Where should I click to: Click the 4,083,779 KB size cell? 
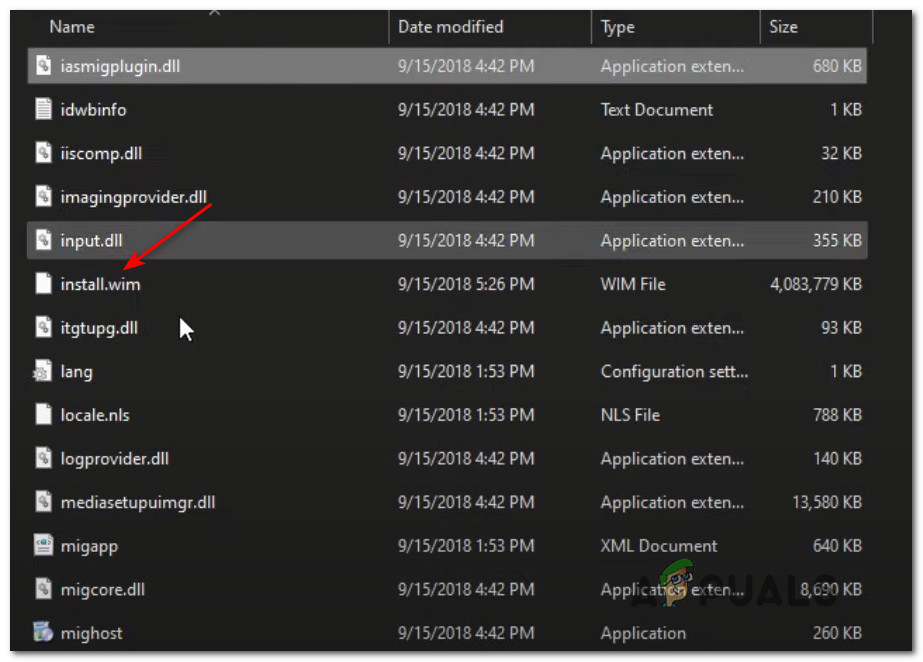816,284
